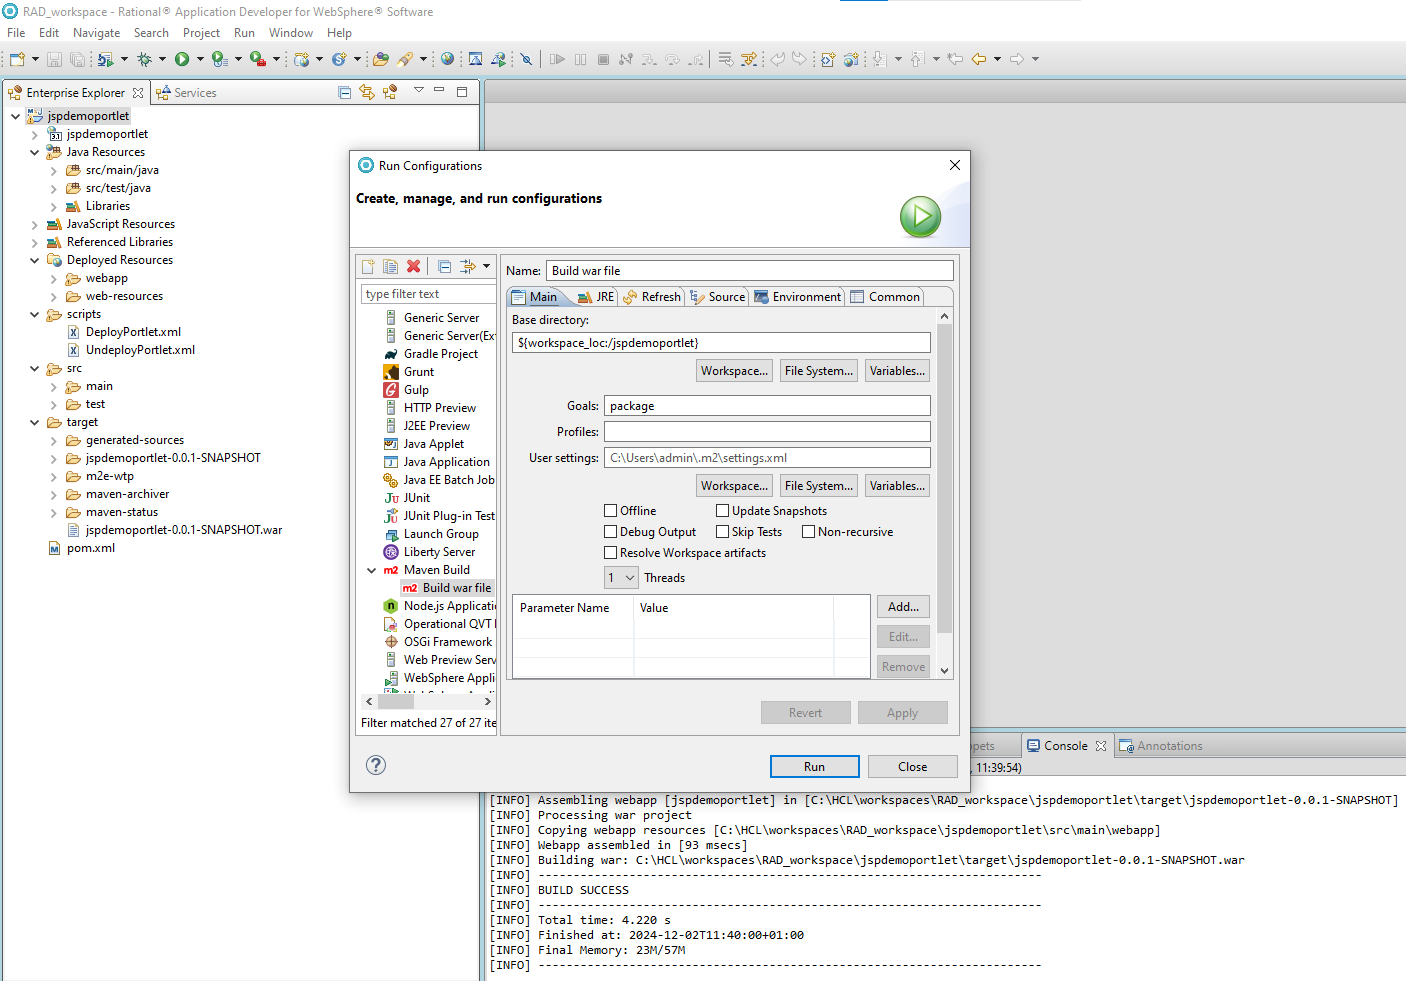This screenshot has width=1406, height=981.
Task: Open the Project menu
Action: (x=201, y=33)
